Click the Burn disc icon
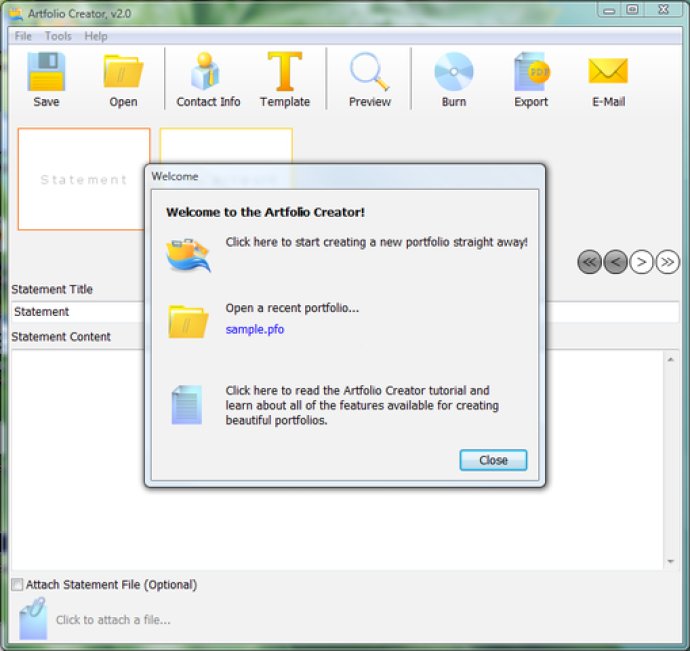Viewport: 690px width, 651px height. pos(454,71)
